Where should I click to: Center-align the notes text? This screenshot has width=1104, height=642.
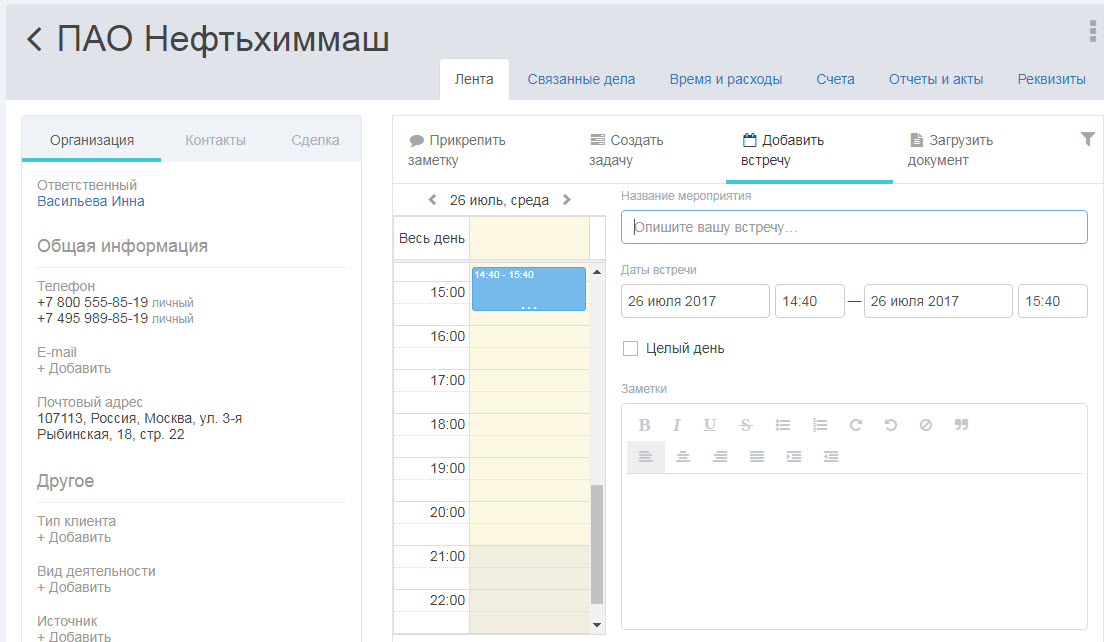683,457
